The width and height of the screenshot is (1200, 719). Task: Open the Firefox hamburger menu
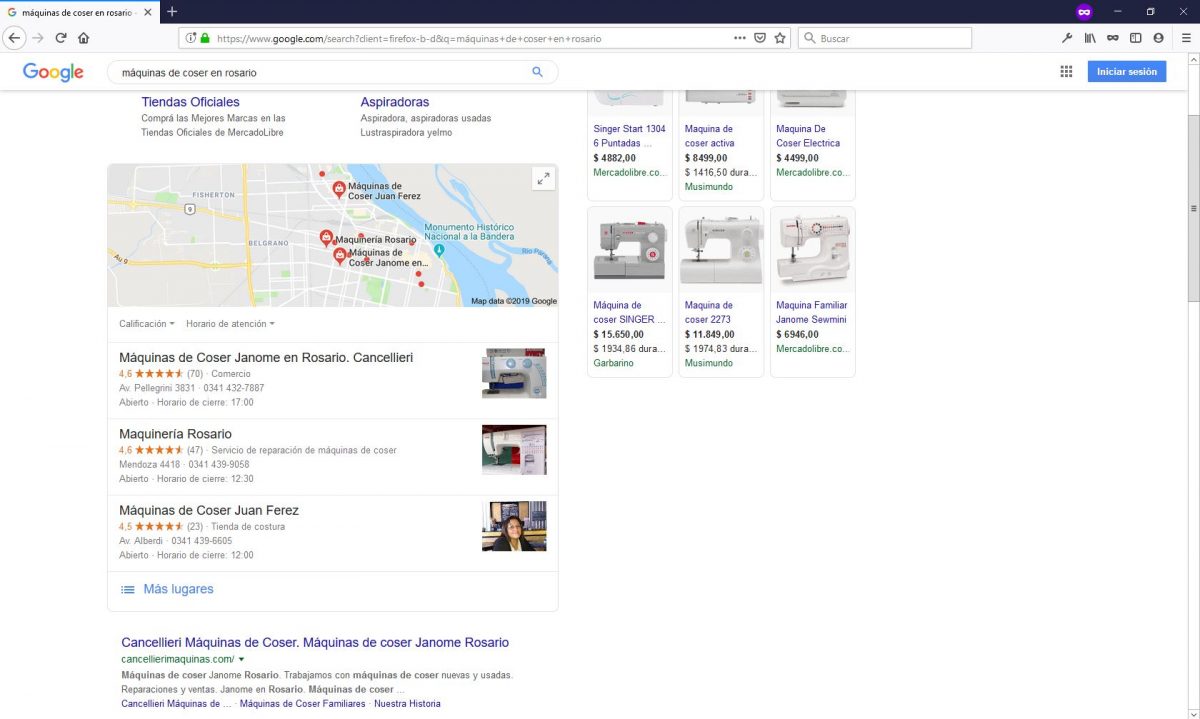[x=1186, y=38]
